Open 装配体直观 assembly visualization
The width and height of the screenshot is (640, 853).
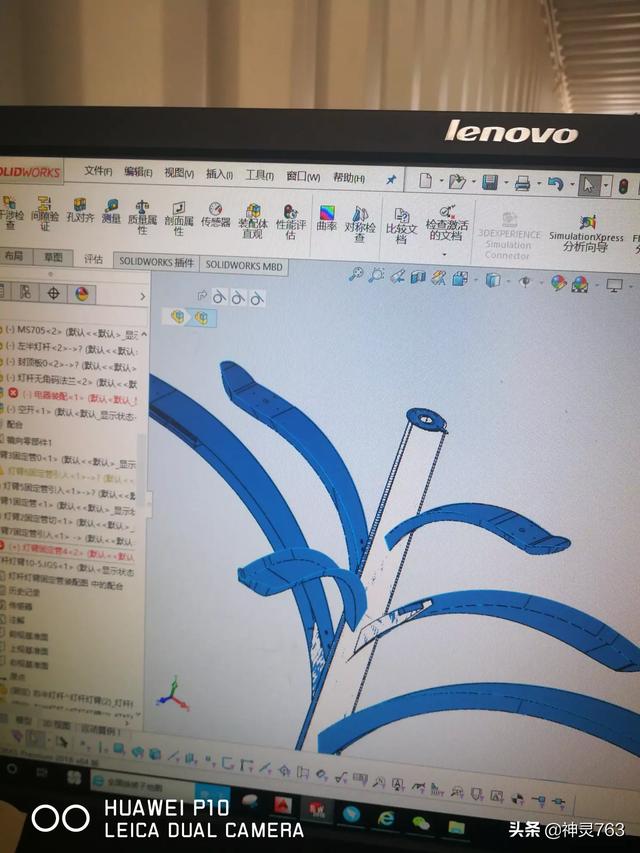click(x=253, y=221)
